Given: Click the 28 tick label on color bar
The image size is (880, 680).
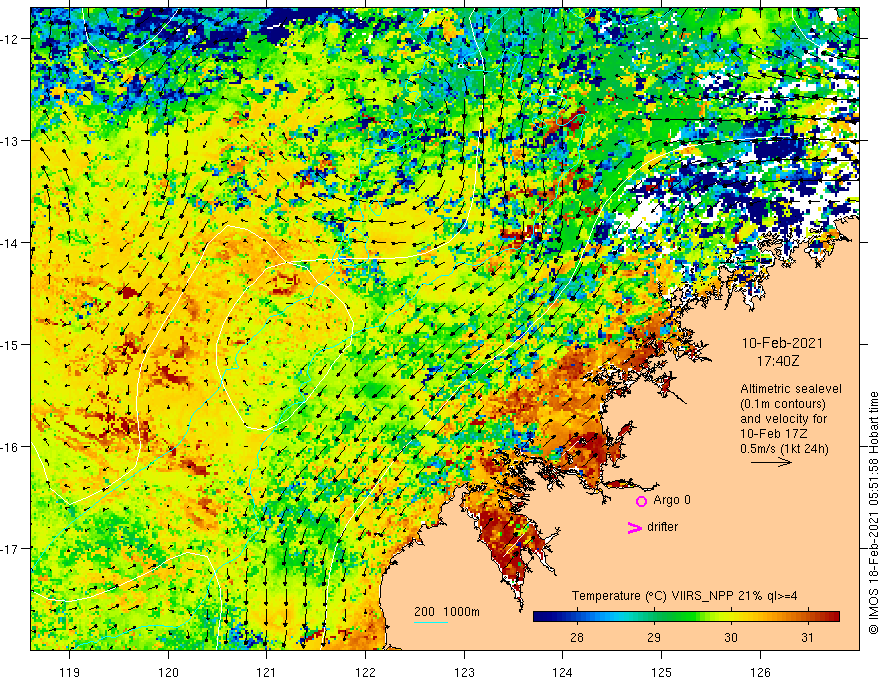Looking at the screenshot, I should pyautogui.click(x=576, y=638).
